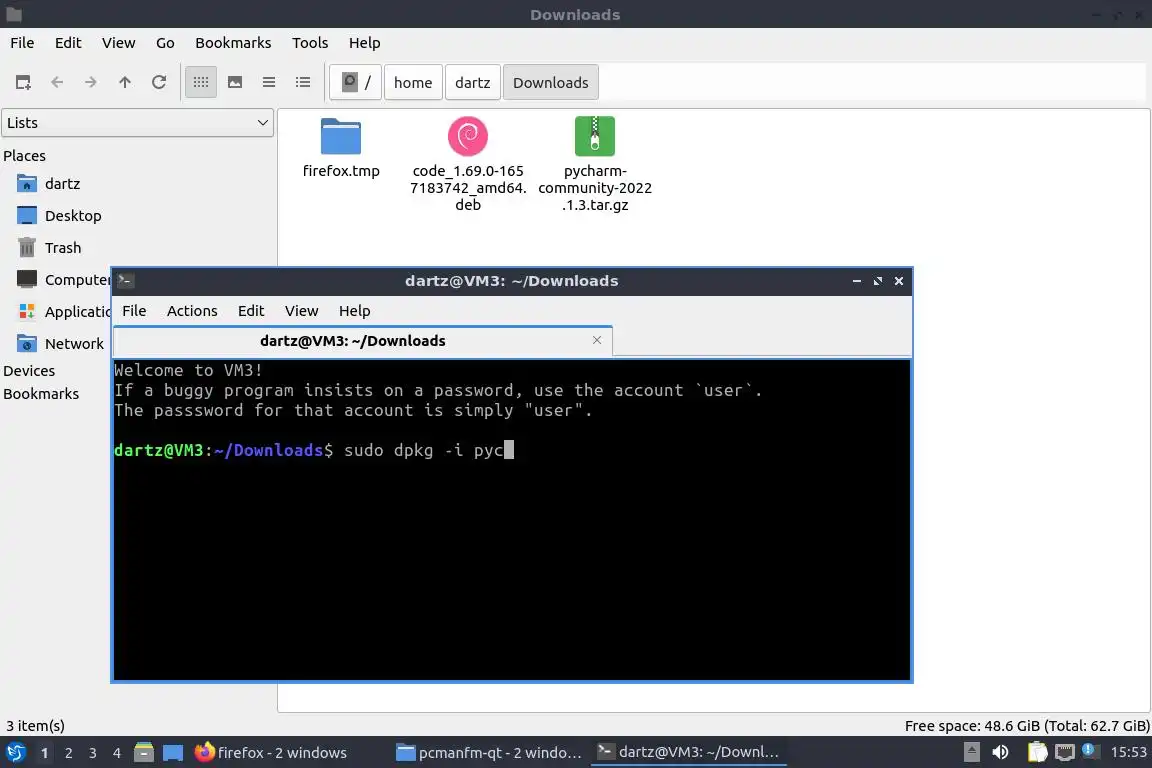1152x768 pixels.
Task: Open Applications in Places sidebar
Action: (63, 312)
